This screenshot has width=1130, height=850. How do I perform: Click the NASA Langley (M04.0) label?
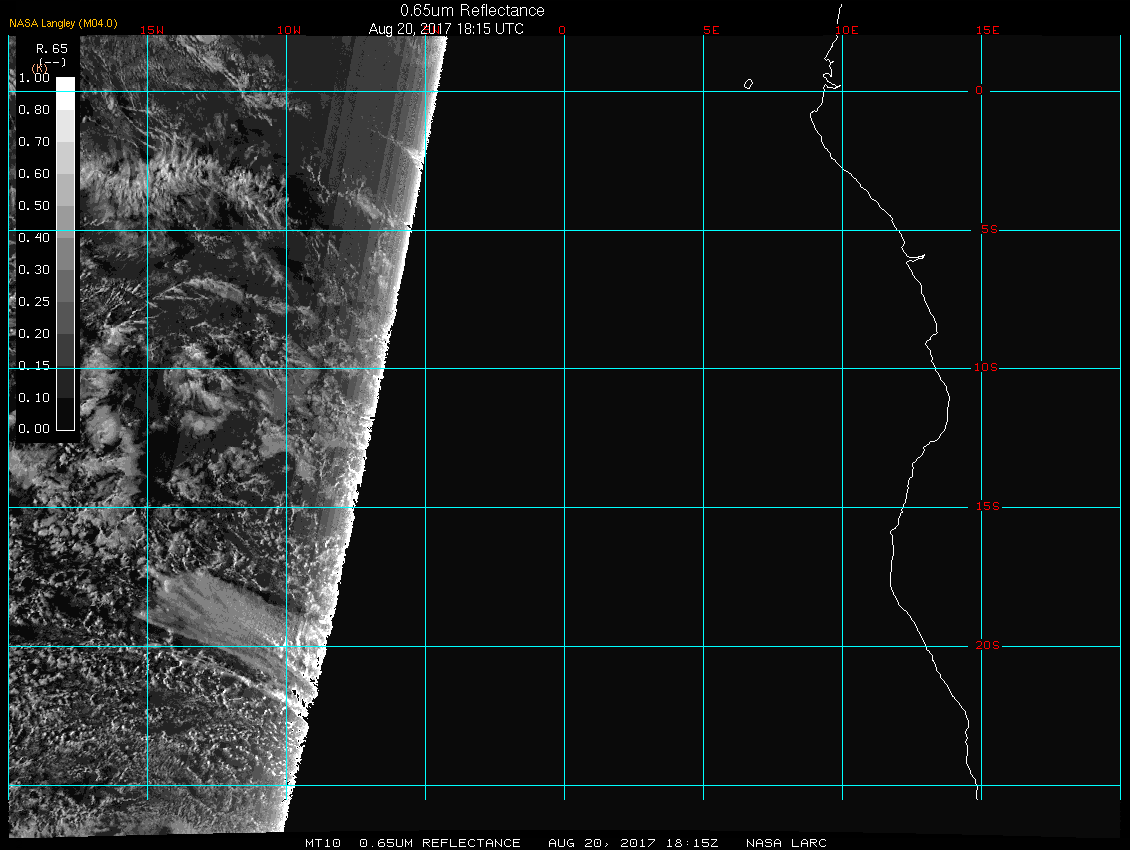click(63, 23)
